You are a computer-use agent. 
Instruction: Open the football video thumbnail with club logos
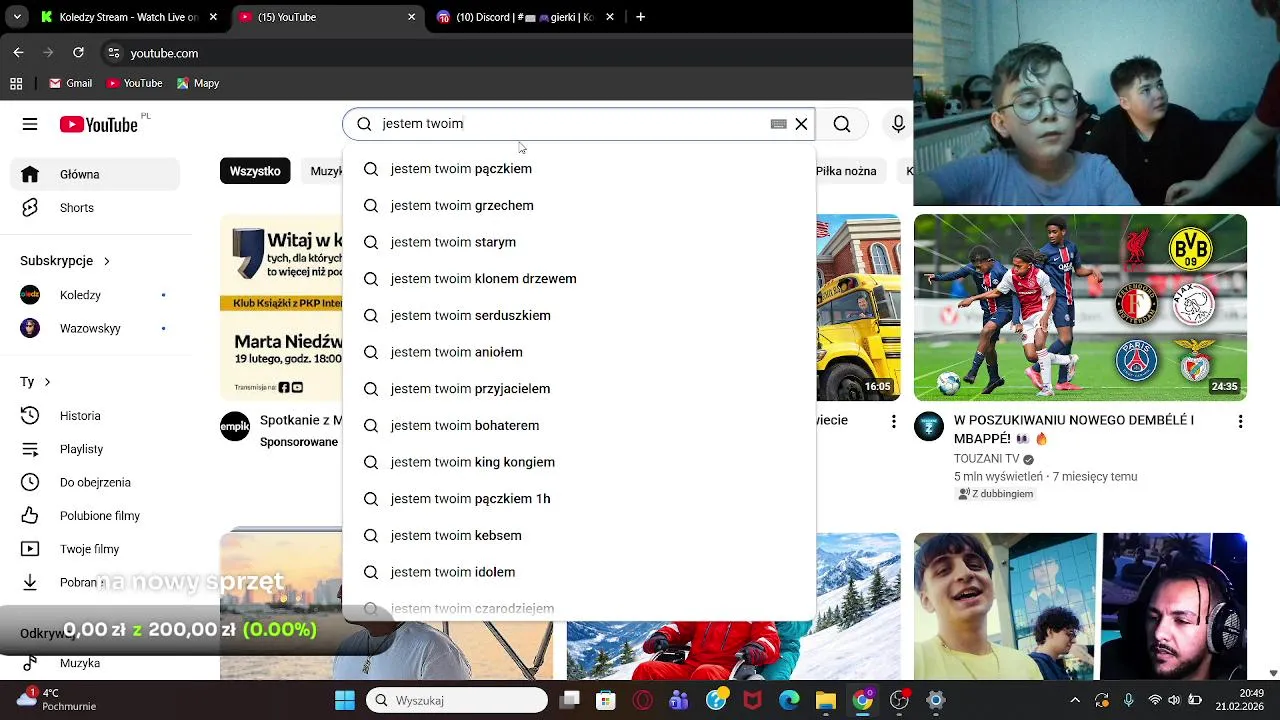click(x=1080, y=307)
